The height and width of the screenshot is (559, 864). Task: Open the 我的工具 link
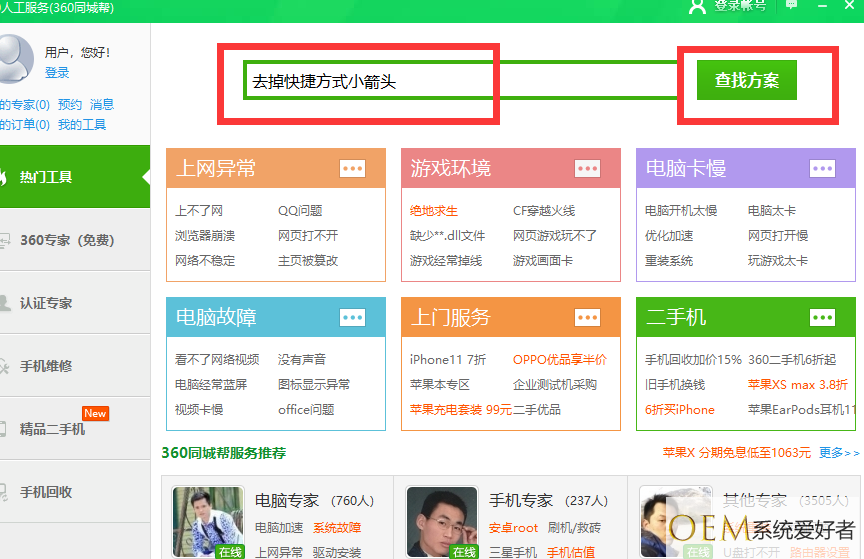(x=81, y=125)
